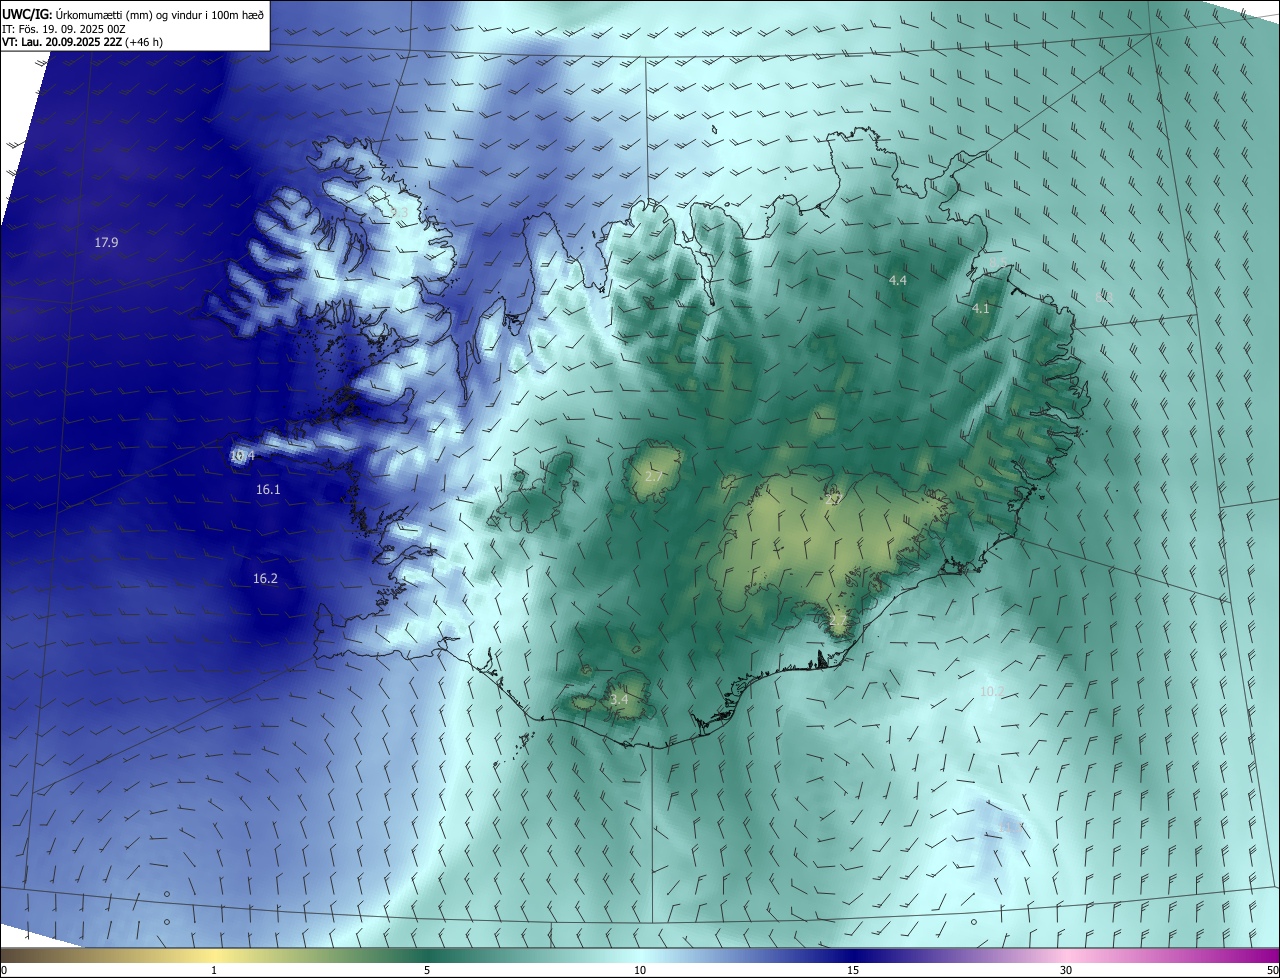
Task: Click the colorbar tick label 30
Action: click(1066, 970)
